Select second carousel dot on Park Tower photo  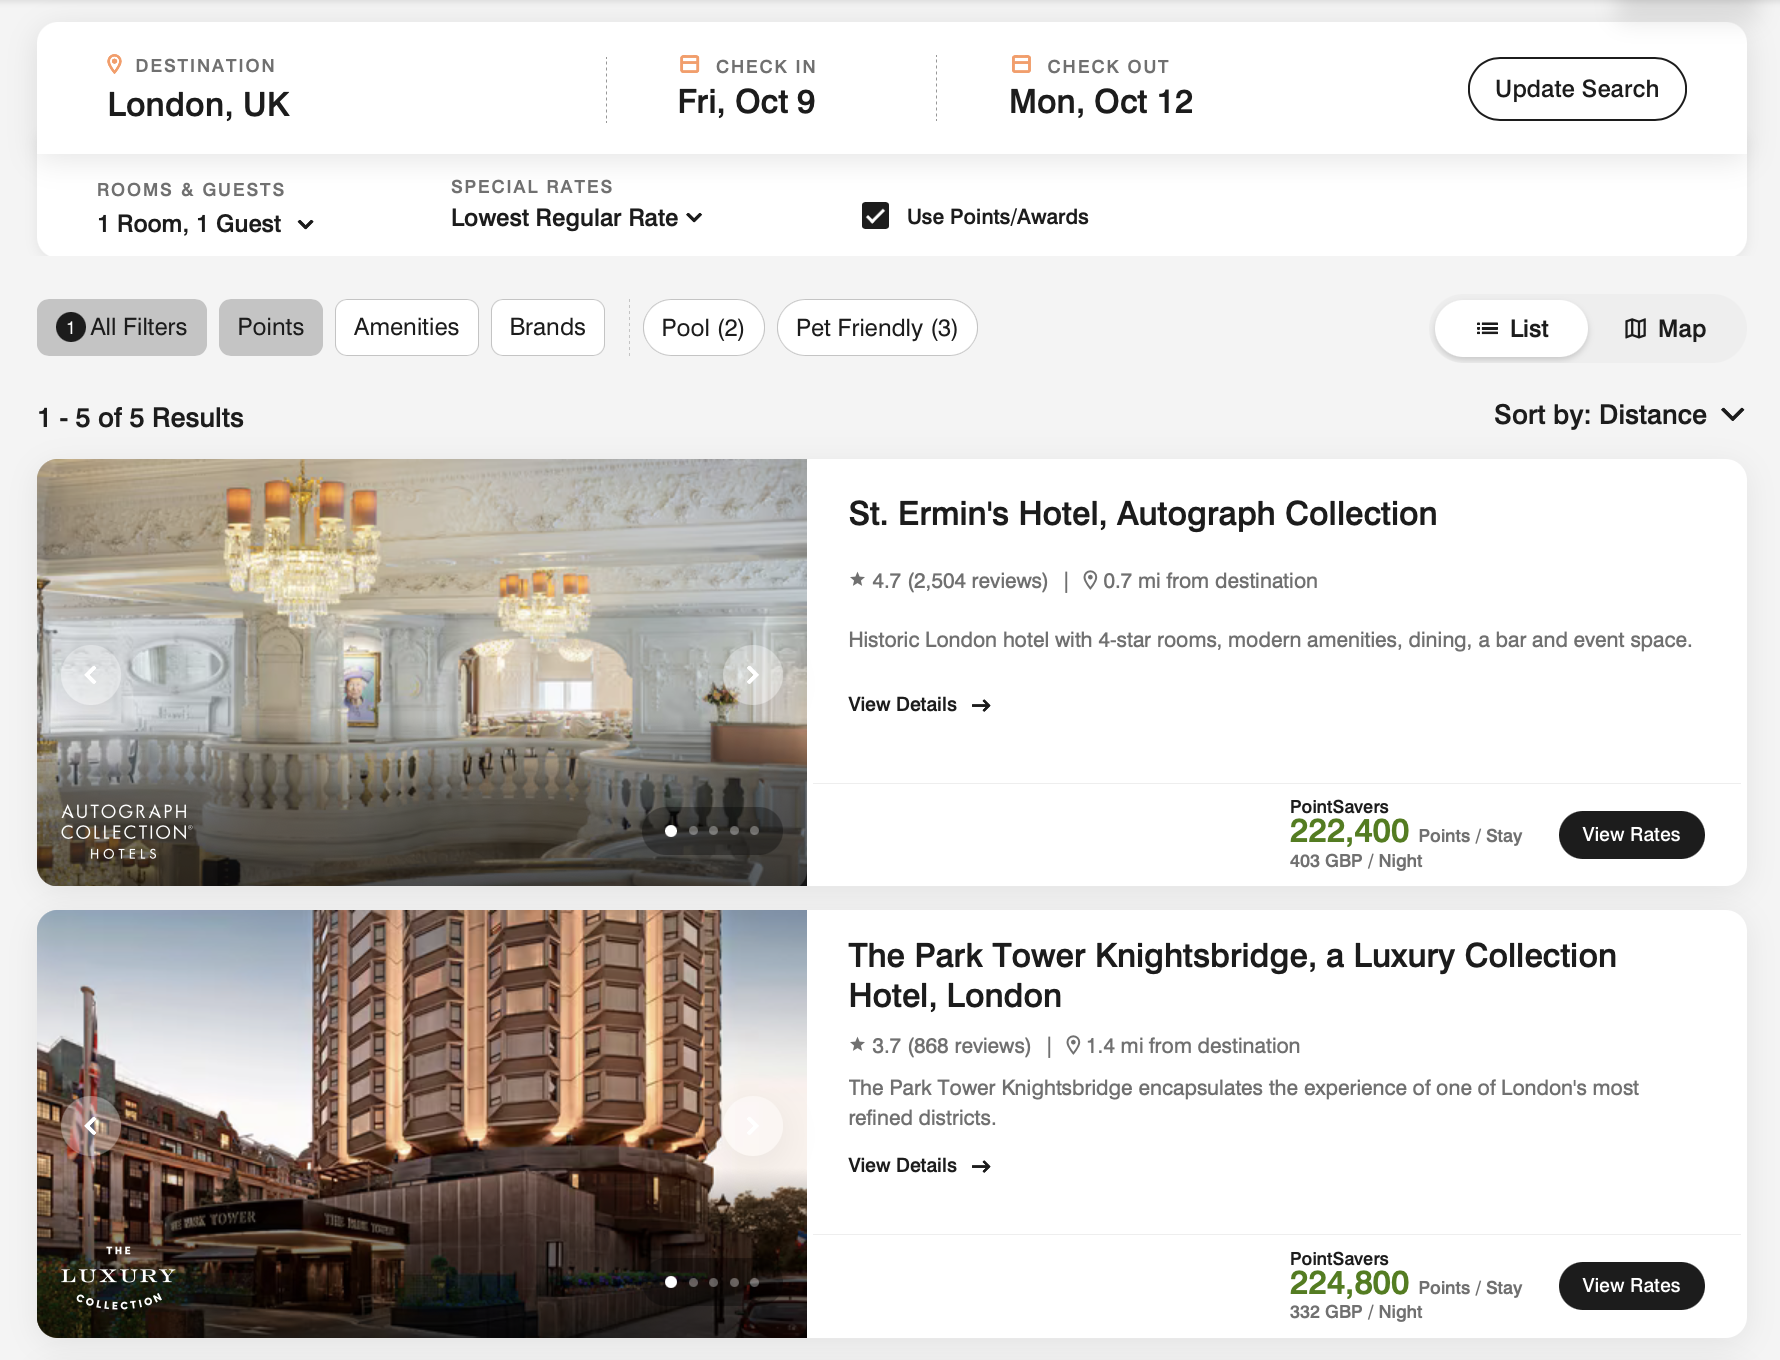pos(693,1281)
